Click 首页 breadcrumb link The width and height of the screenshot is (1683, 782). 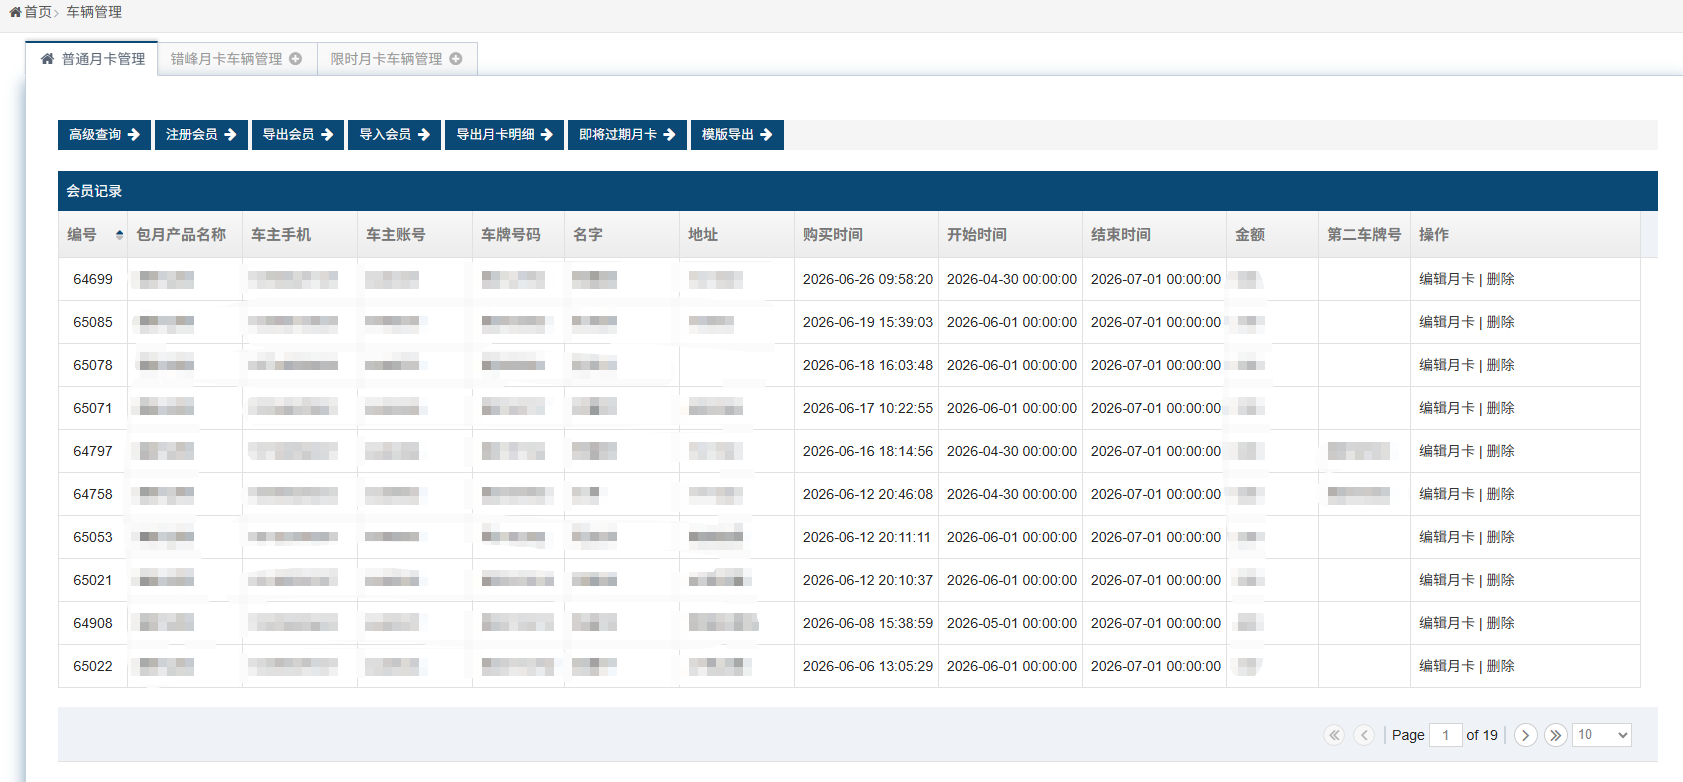[37, 12]
